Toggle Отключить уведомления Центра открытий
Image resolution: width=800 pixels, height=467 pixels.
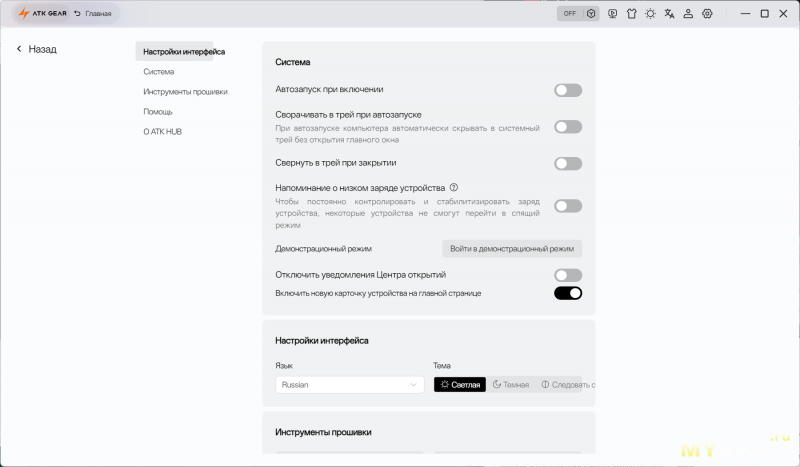[x=568, y=275]
